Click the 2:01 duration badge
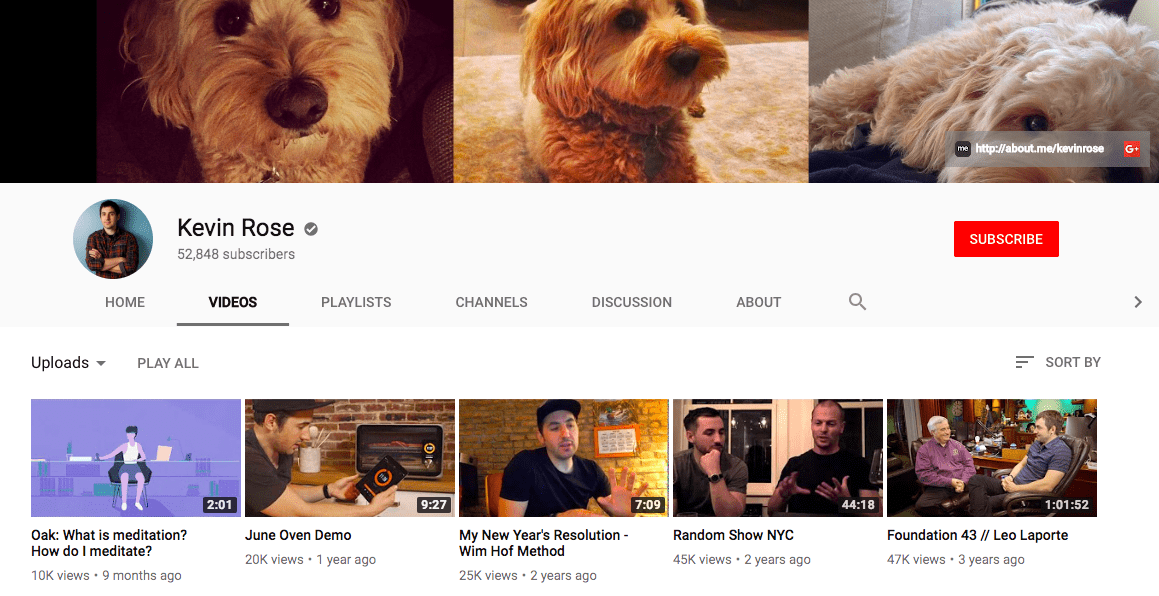Screen dimensions: 1159x596 [220, 505]
